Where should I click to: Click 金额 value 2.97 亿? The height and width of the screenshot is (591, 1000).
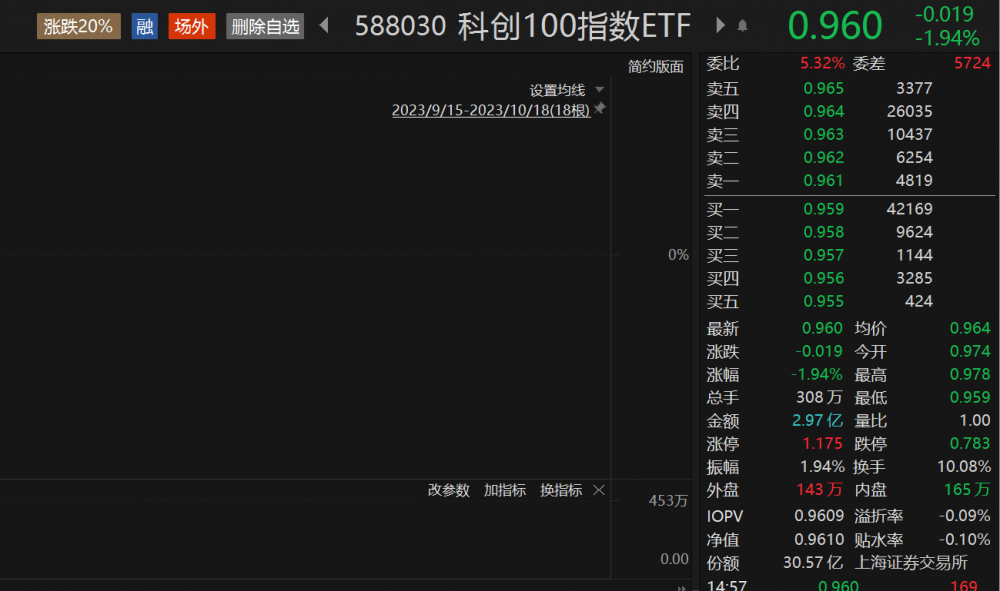pos(818,420)
